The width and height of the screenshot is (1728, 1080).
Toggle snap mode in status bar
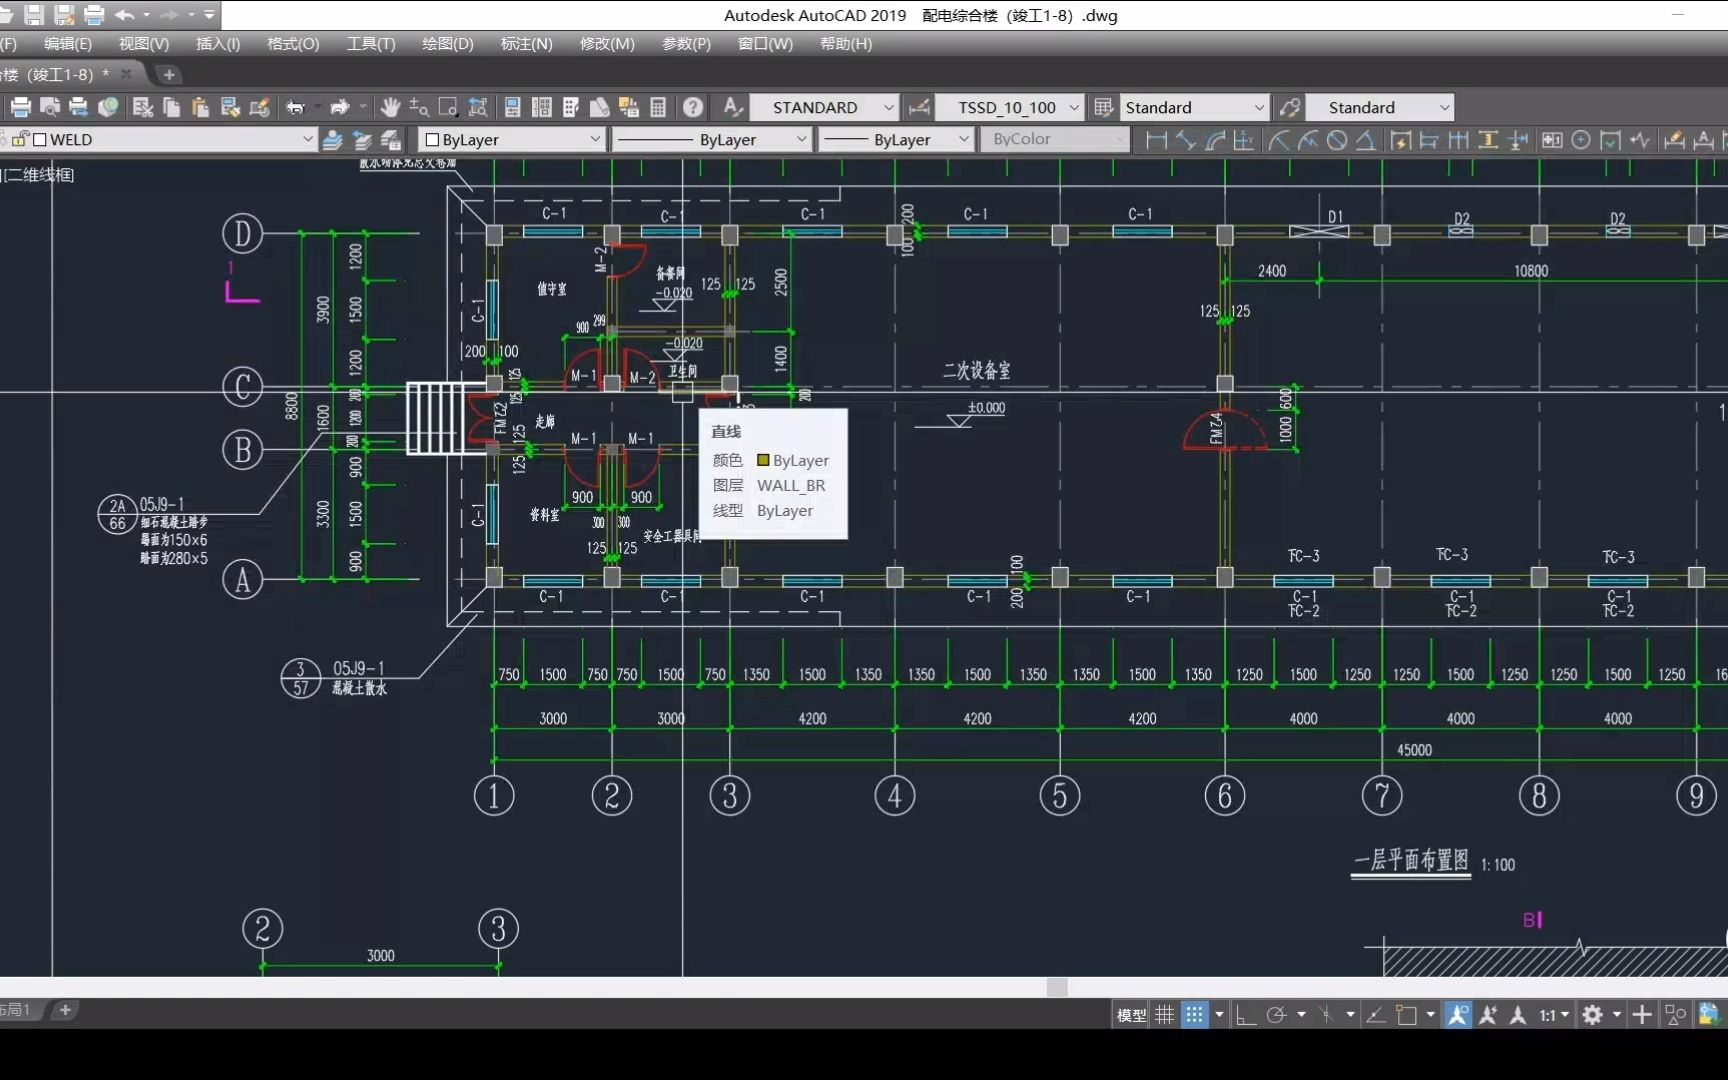pyautogui.click(x=1194, y=1015)
